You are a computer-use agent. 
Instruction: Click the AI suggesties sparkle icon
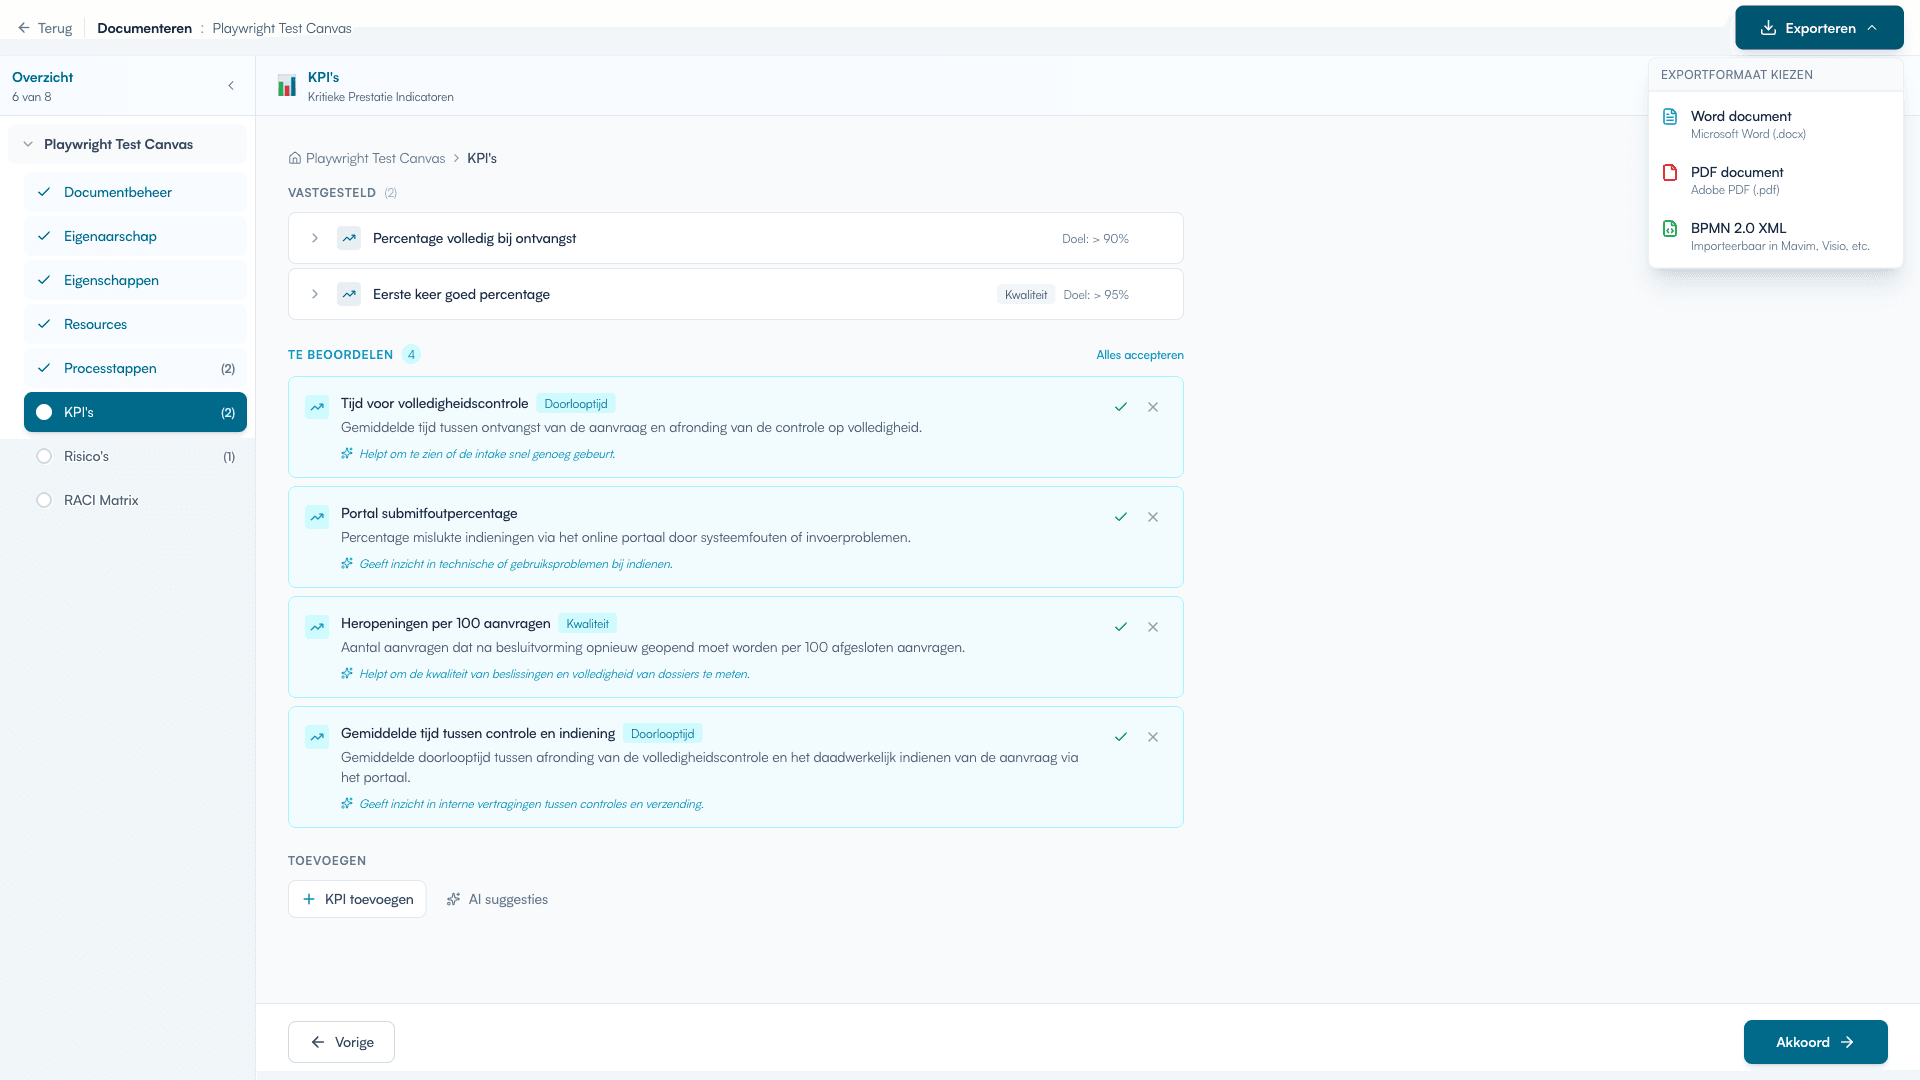453,899
